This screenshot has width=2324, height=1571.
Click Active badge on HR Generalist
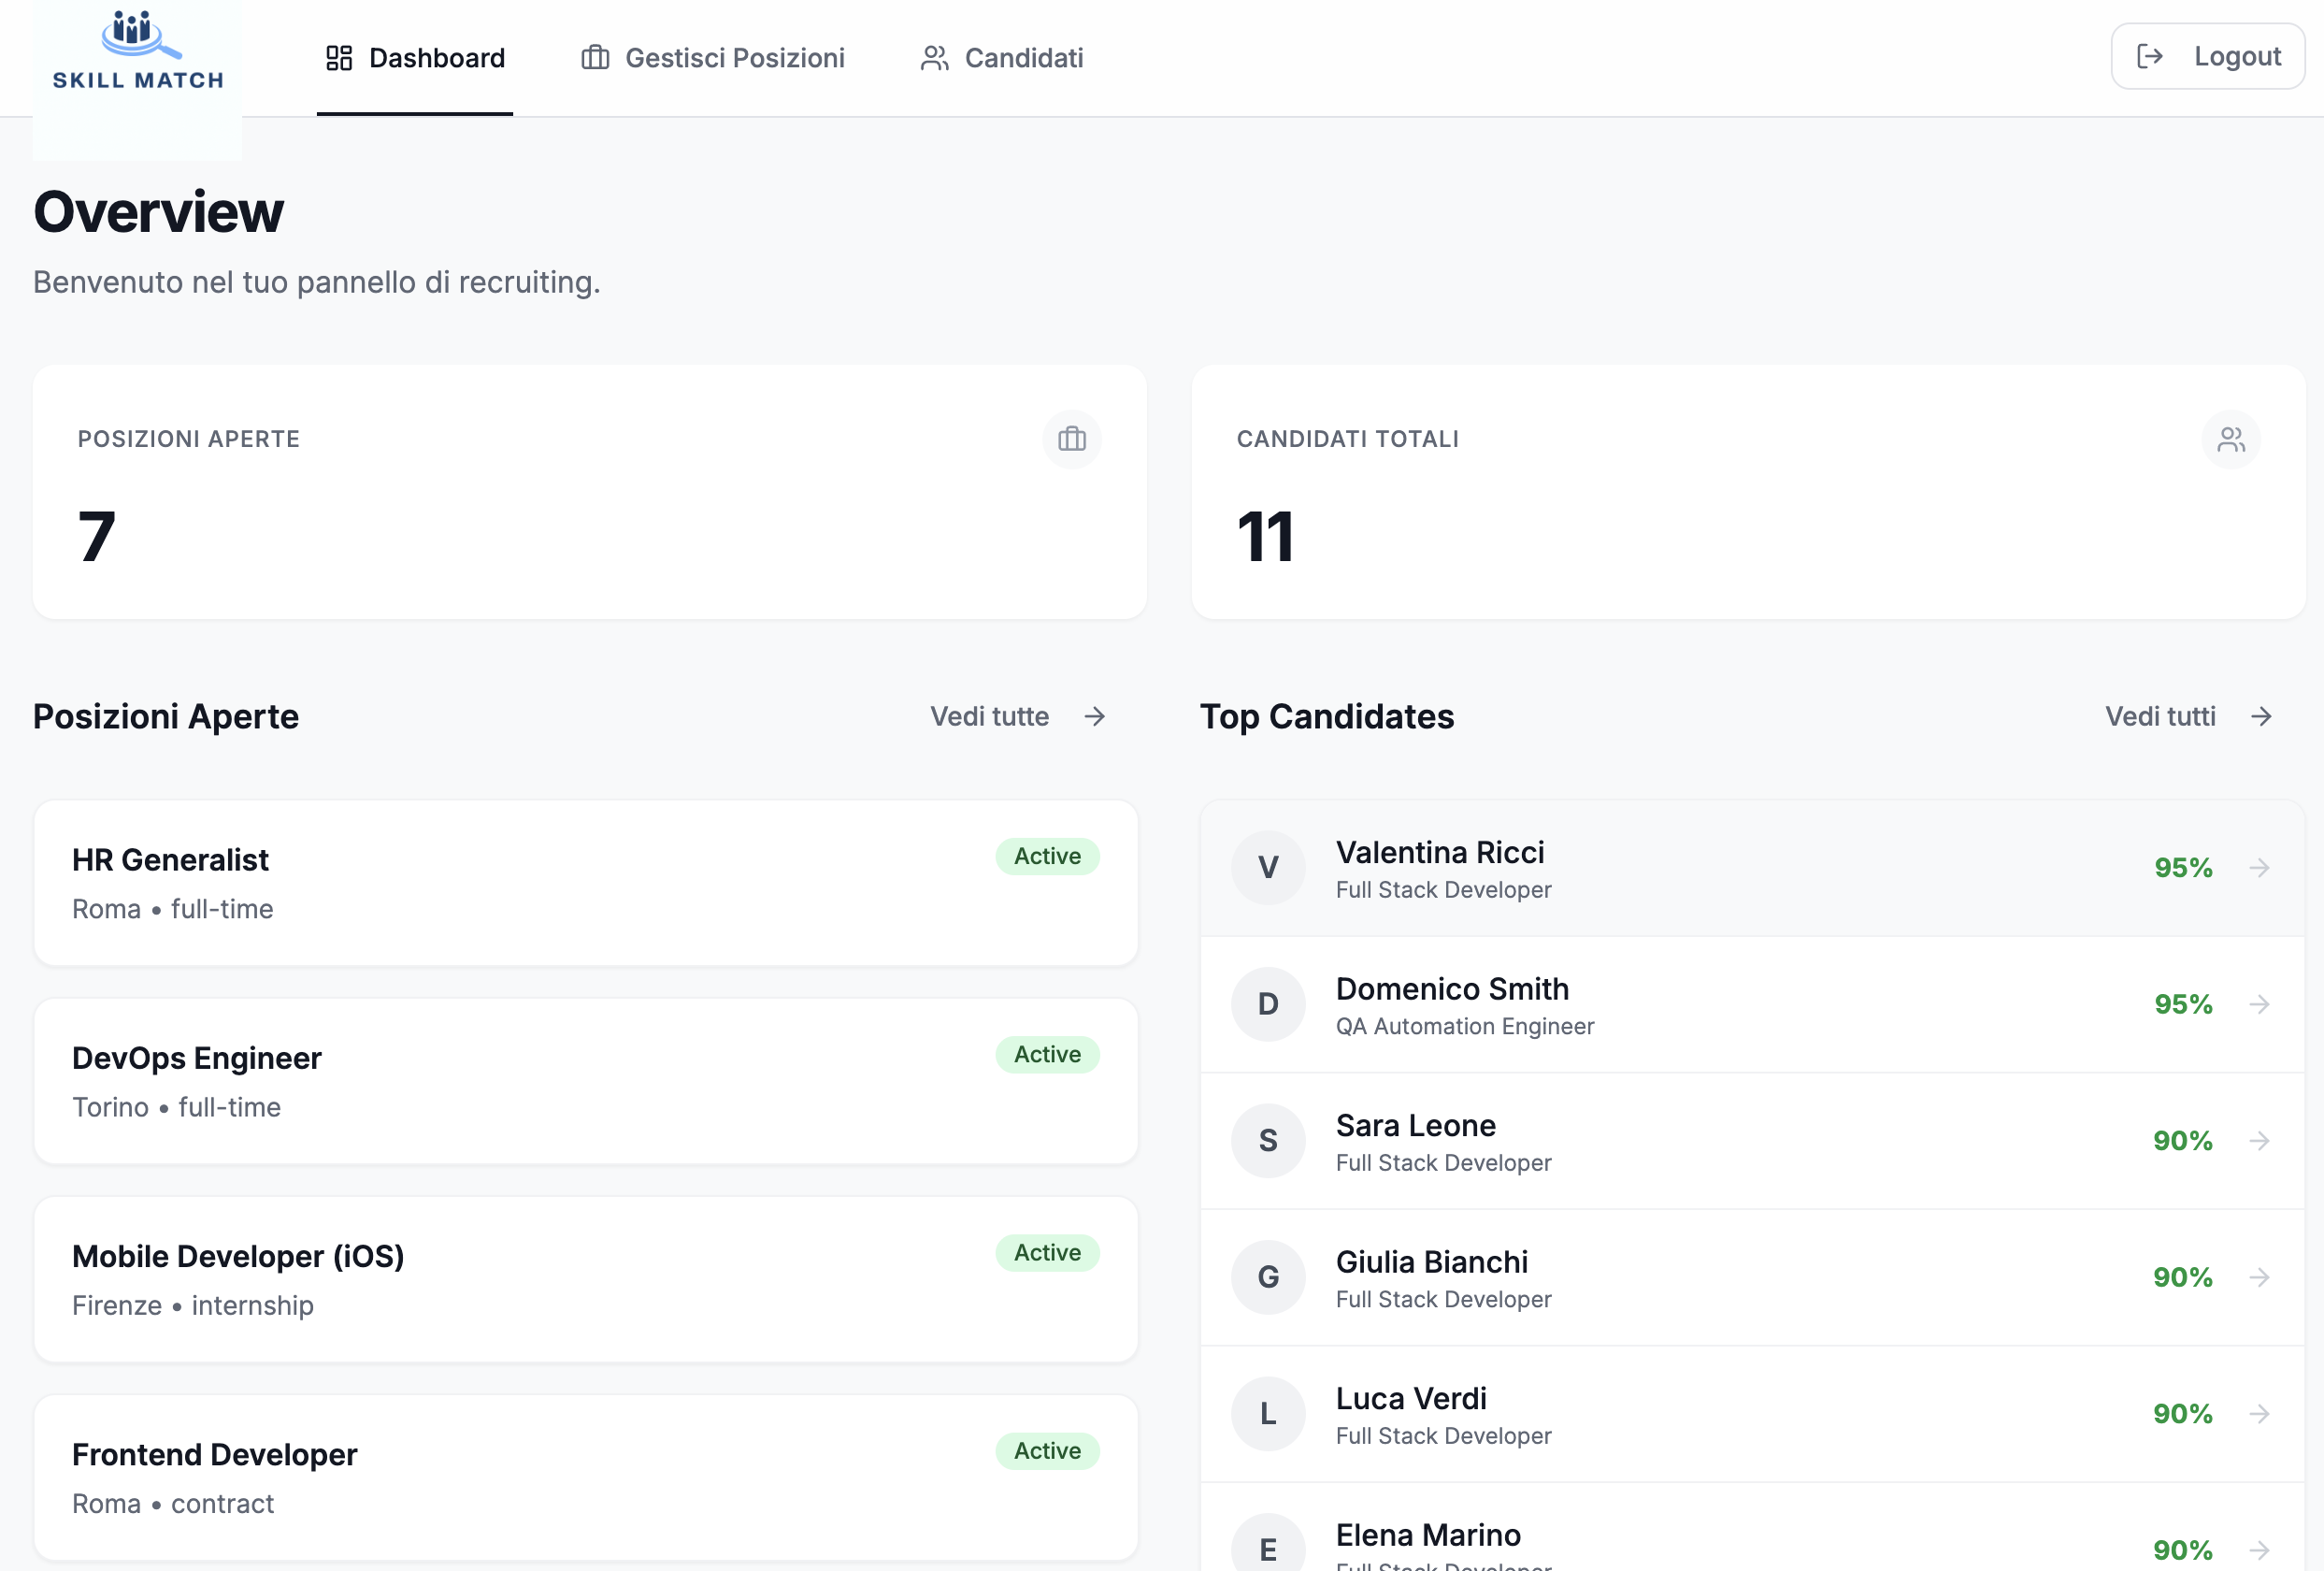coord(1047,856)
